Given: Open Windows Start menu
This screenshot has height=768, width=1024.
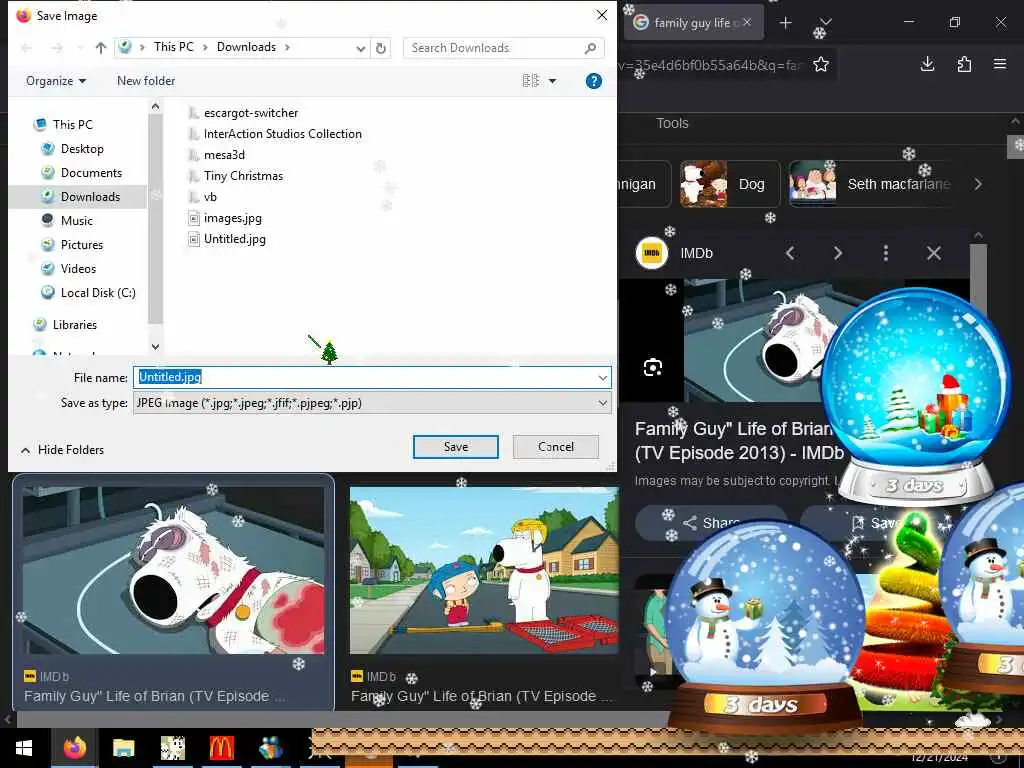Looking at the screenshot, I should 24,748.
